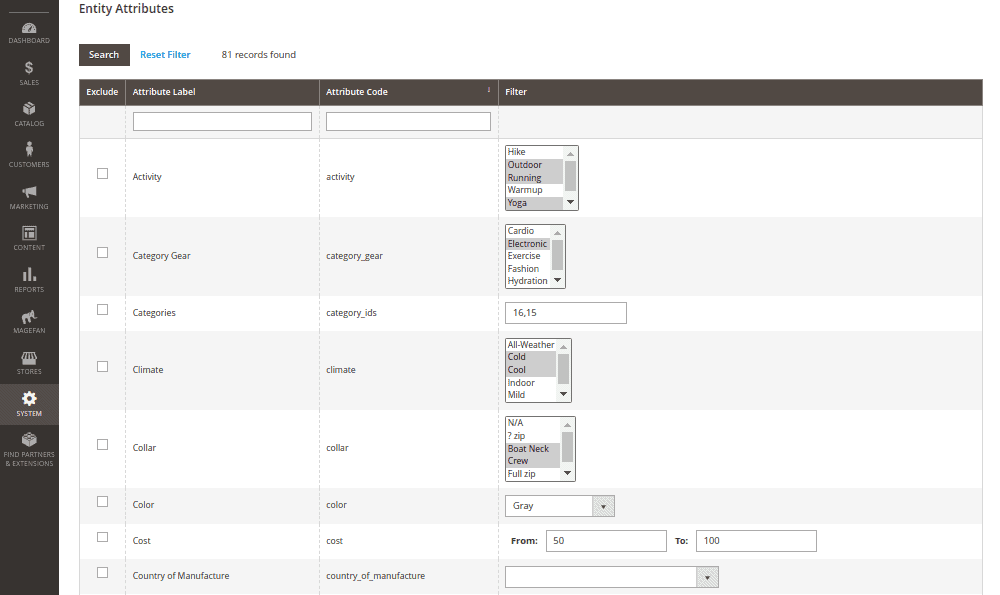This screenshot has width=1000, height=595.
Task: Expand the Color filter dropdown showing Gray
Action: tap(560, 506)
